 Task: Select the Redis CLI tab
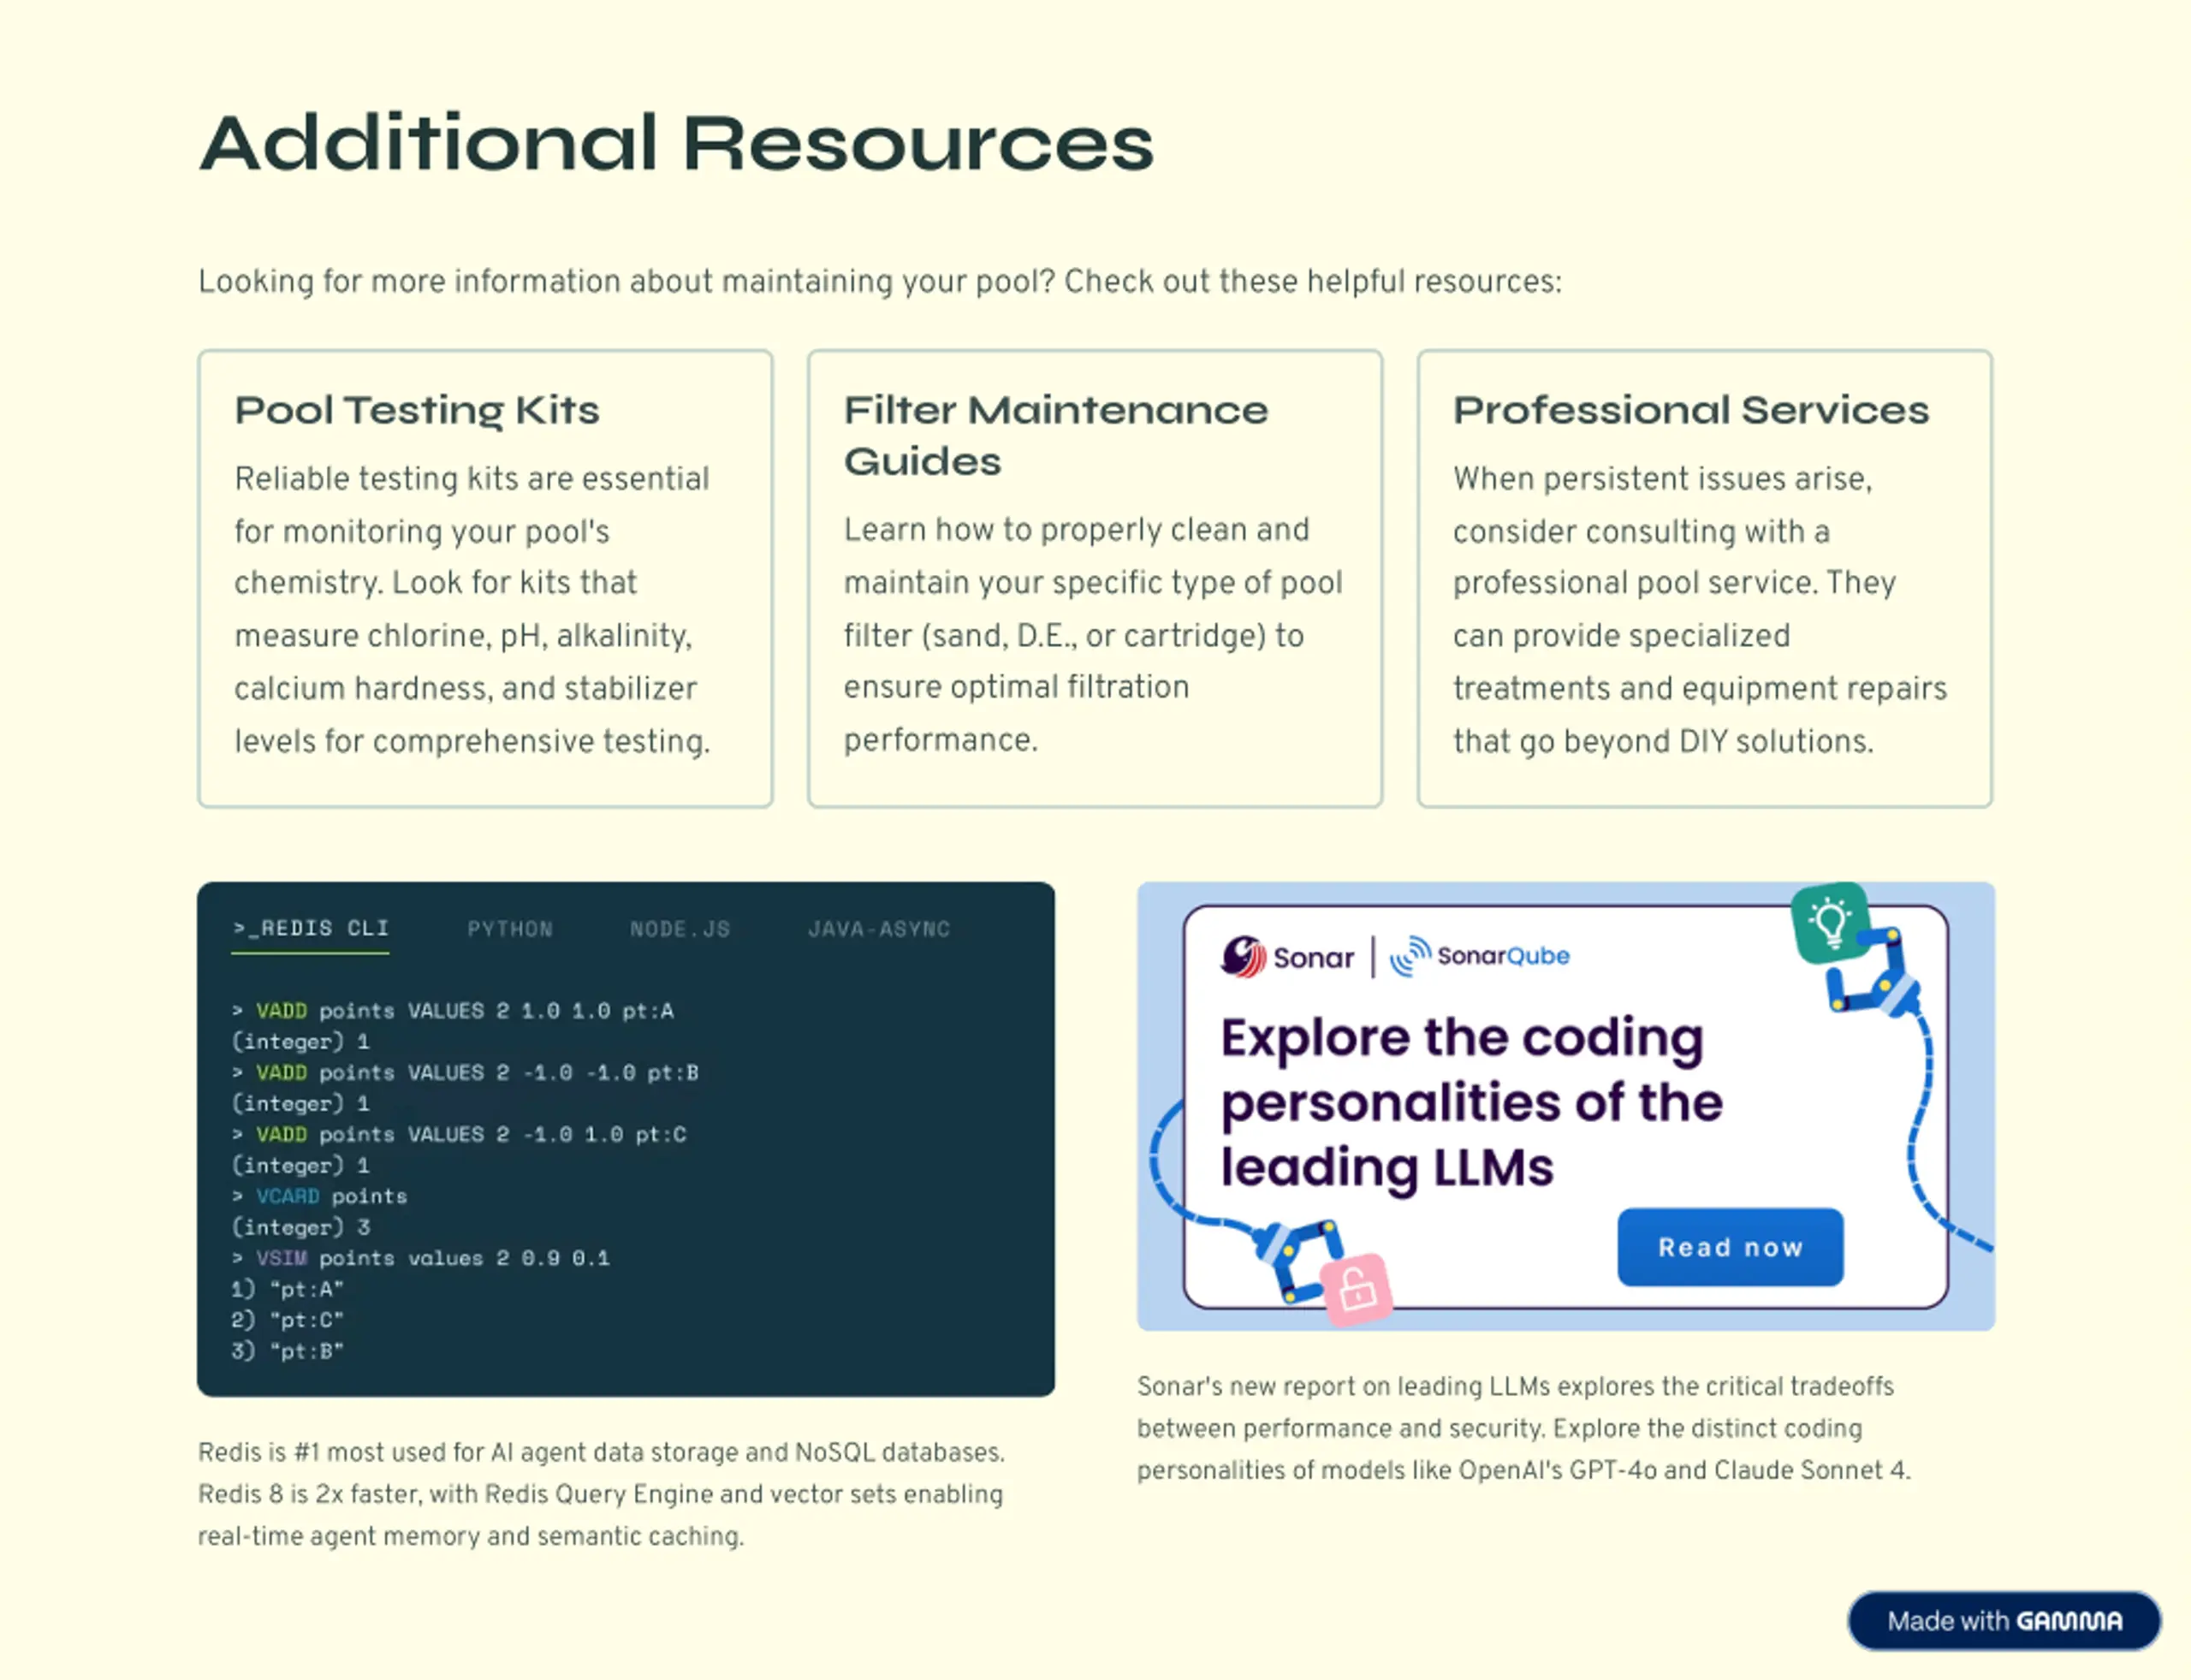point(311,929)
